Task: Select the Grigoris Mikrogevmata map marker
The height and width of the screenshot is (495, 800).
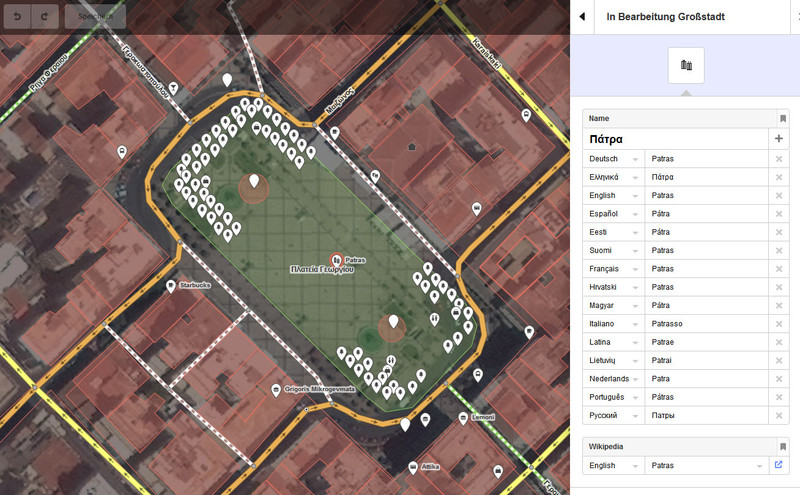Action: [276, 390]
